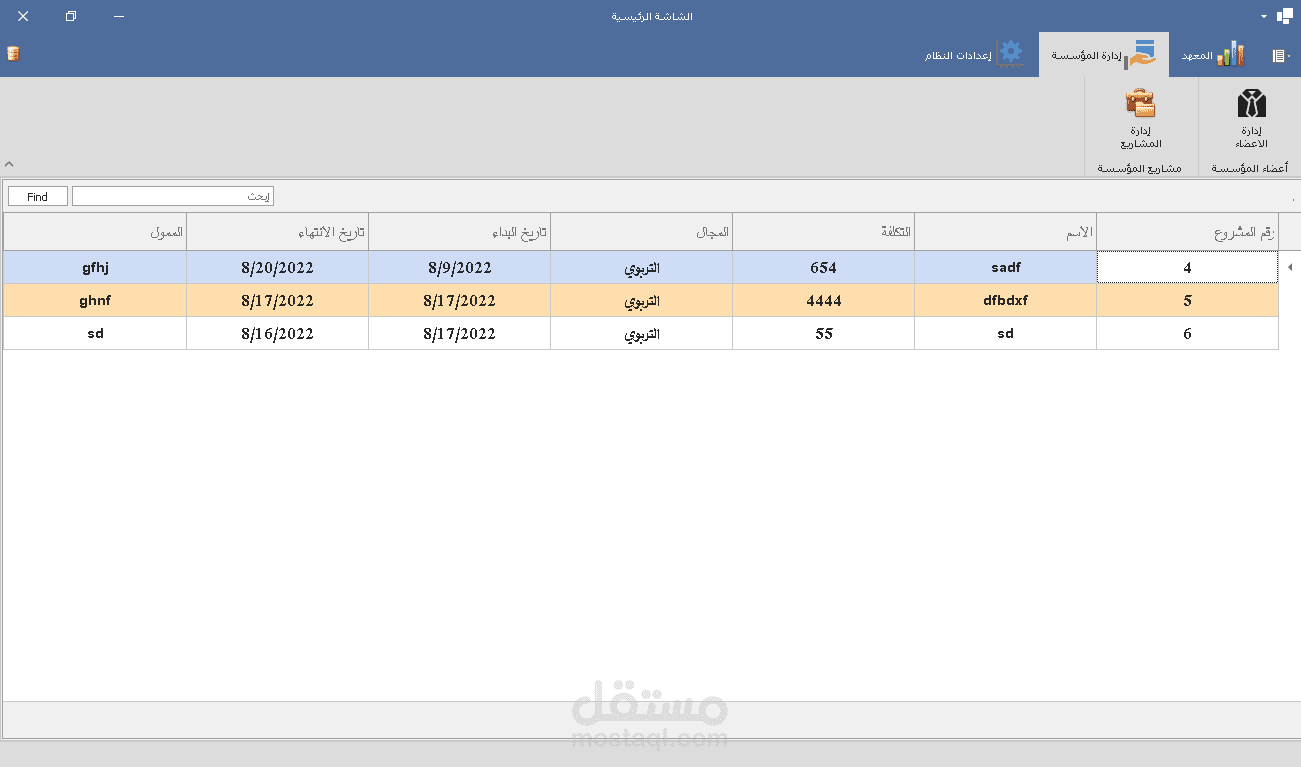The image size is (1301, 767).
Task: Click end date 8/20/2022 cell
Action: (x=278, y=268)
